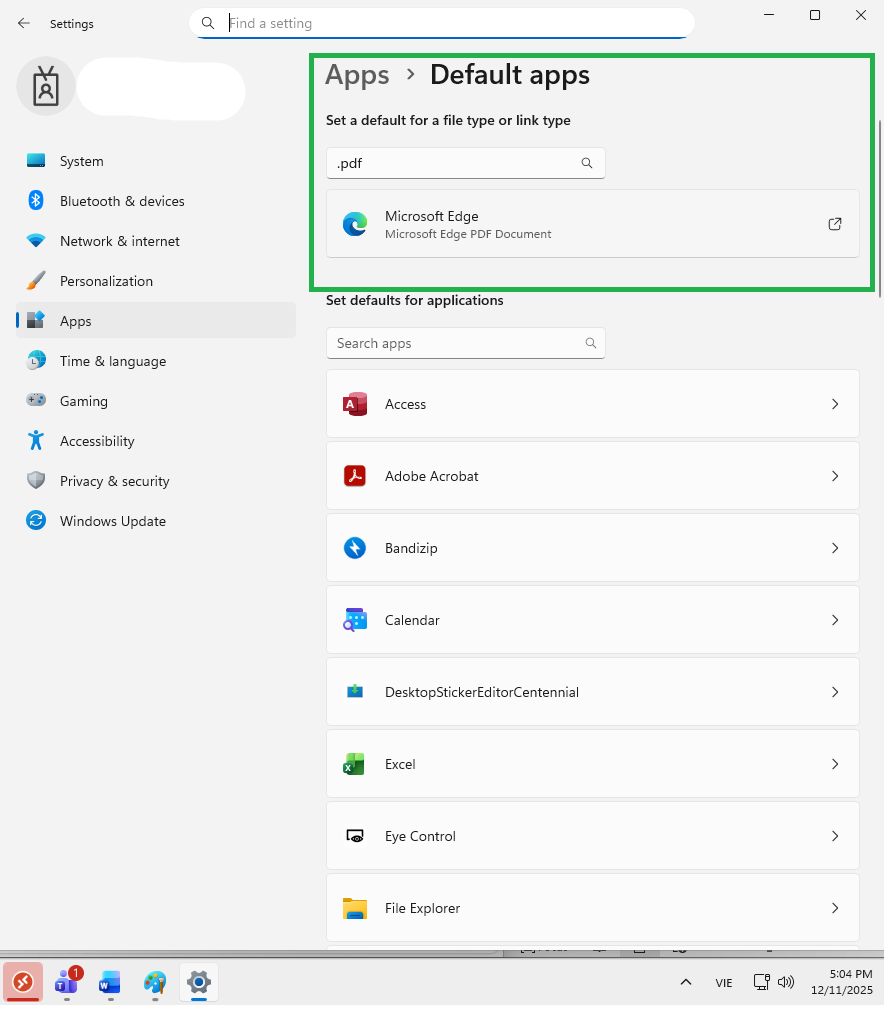Image resolution: width=884 pixels, height=1012 pixels.
Task: Expand the DesktopStickerEditorCentennial row chevron
Action: coord(835,693)
